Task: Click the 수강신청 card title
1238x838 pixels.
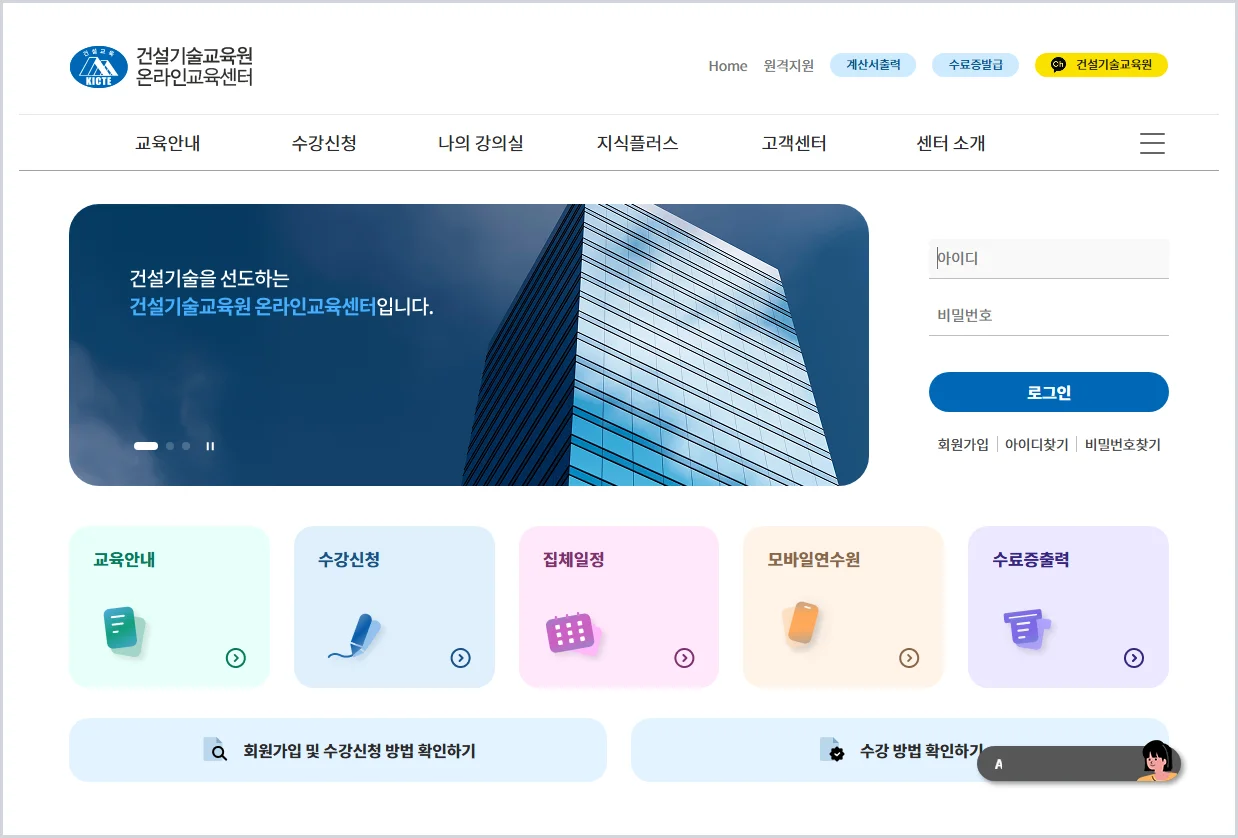Action: click(x=349, y=560)
